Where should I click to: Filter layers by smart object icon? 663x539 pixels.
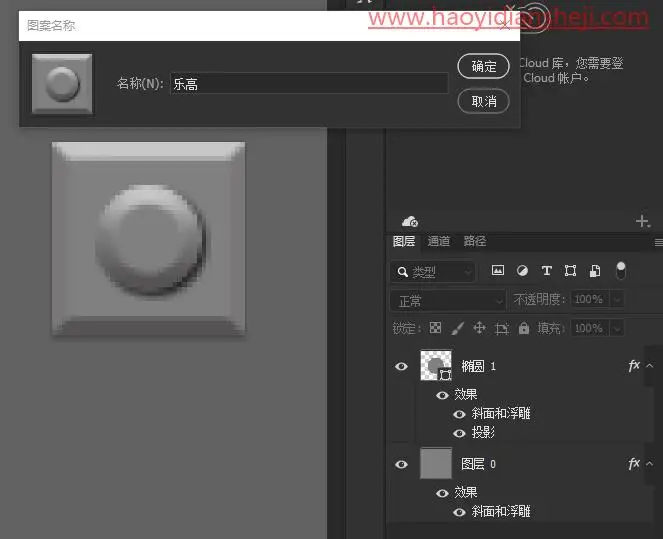pyautogui.click(x=595, y=271)
